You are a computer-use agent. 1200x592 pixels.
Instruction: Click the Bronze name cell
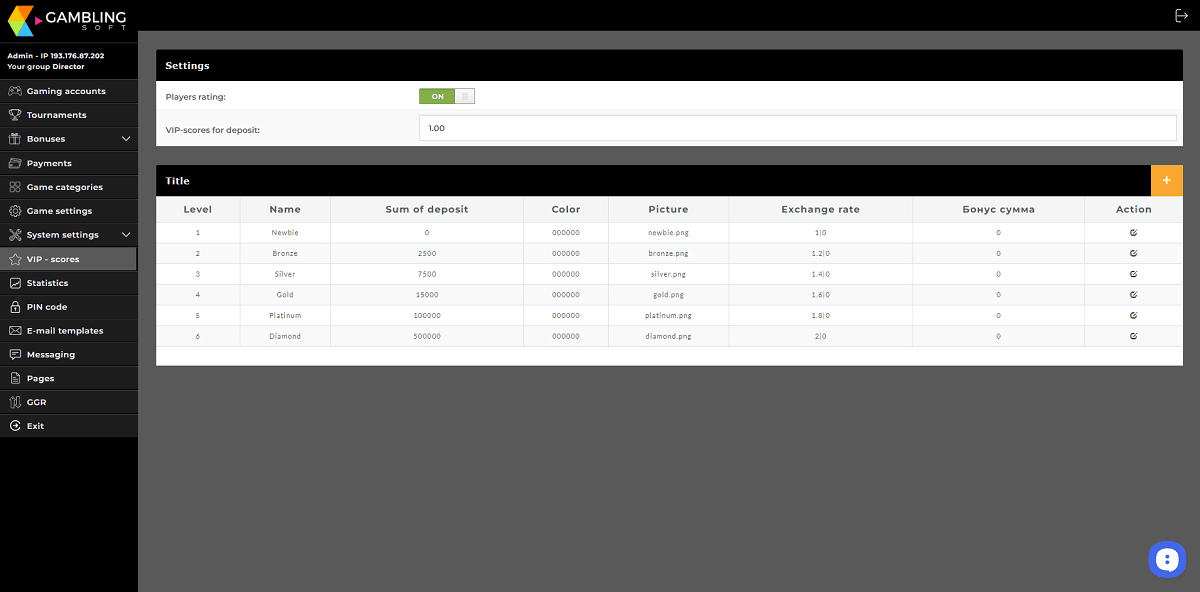[x=285, y=253]
